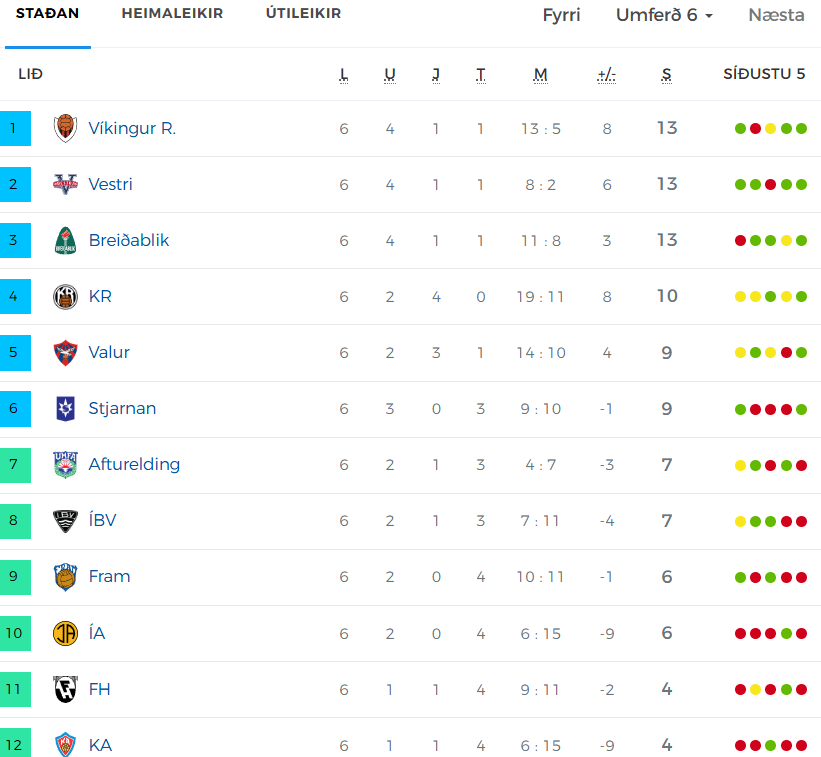821x757 pixels.
Task: Switch to the Útileikir tab
Action: 303,13
